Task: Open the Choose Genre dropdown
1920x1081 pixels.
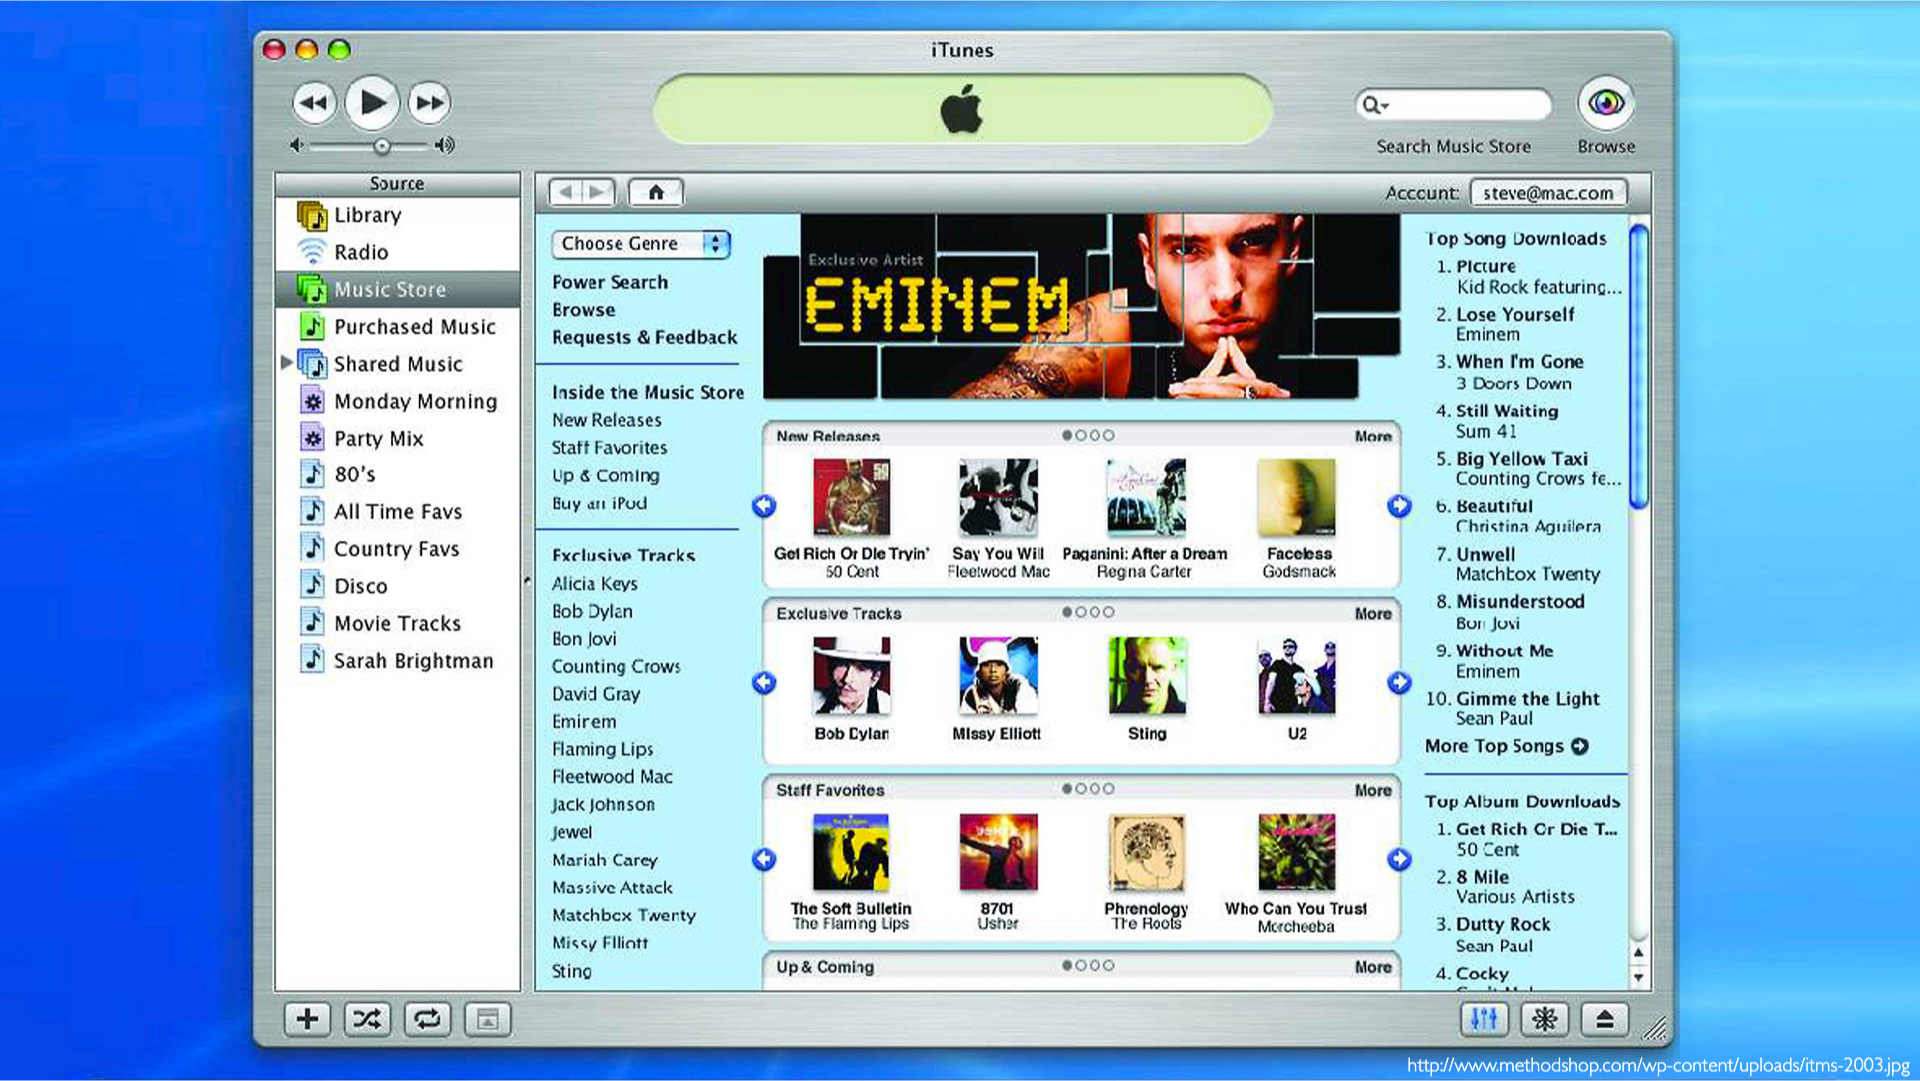Action: (x=641, y=243)
